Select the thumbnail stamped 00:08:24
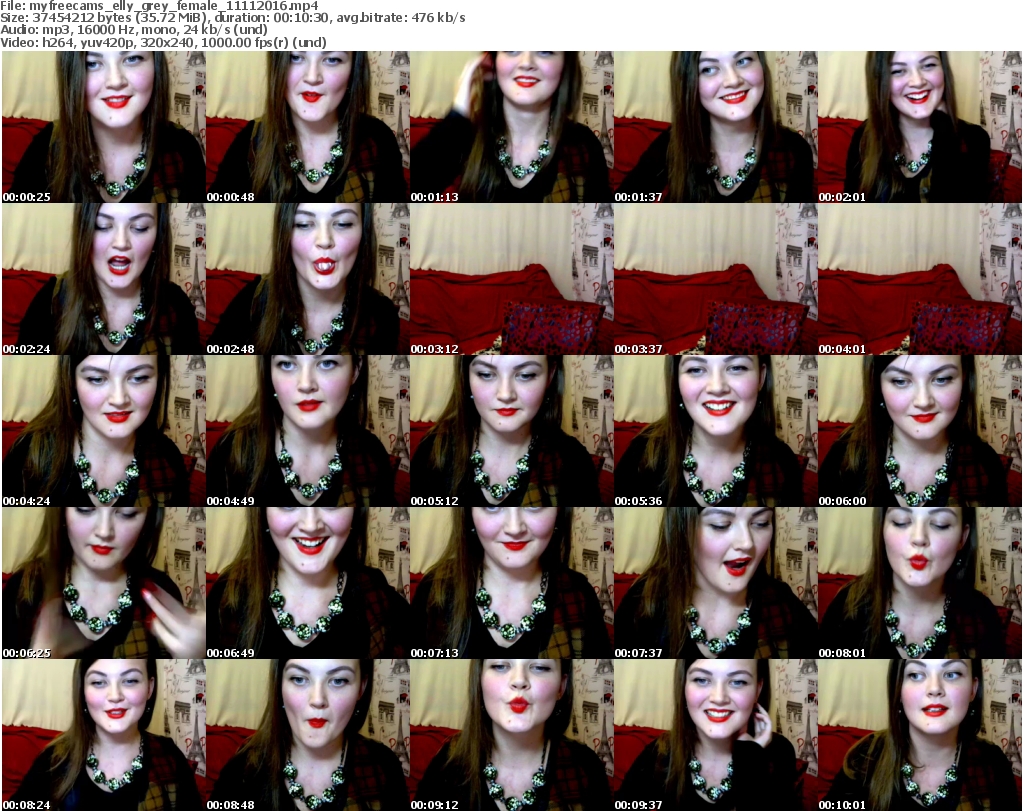 coord(104,735)
